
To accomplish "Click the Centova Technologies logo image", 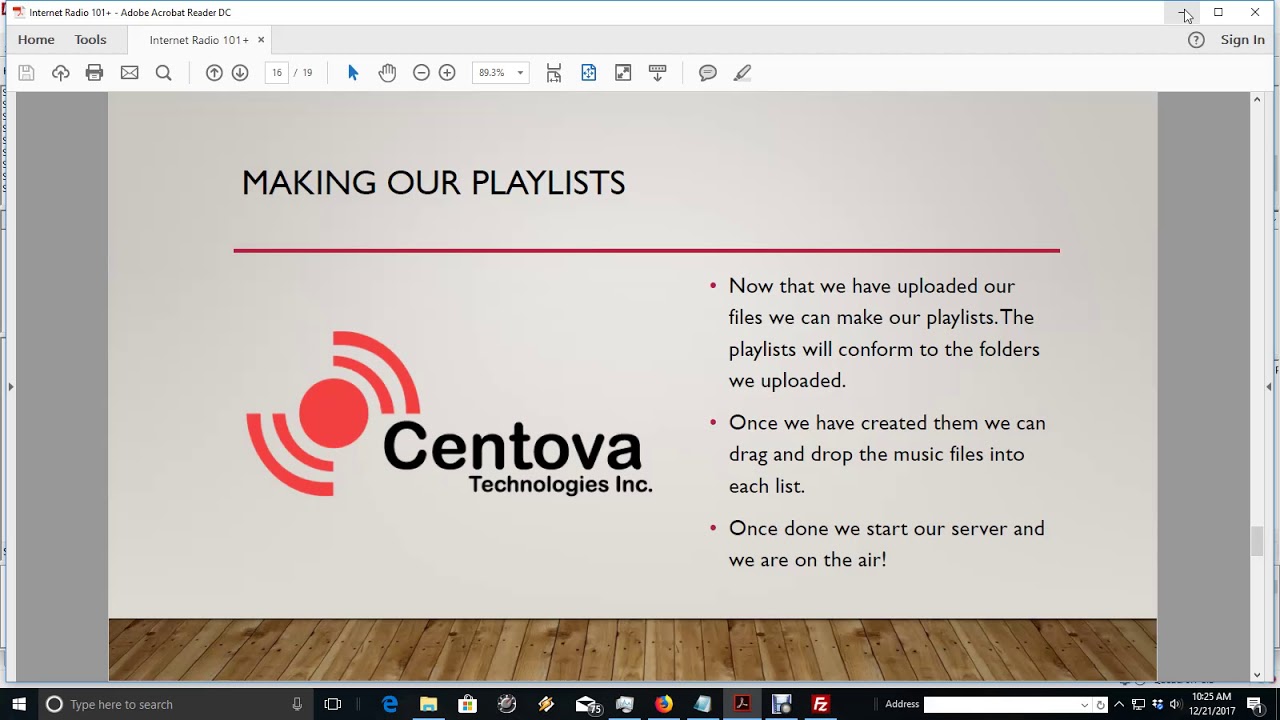I will (449, 413).
